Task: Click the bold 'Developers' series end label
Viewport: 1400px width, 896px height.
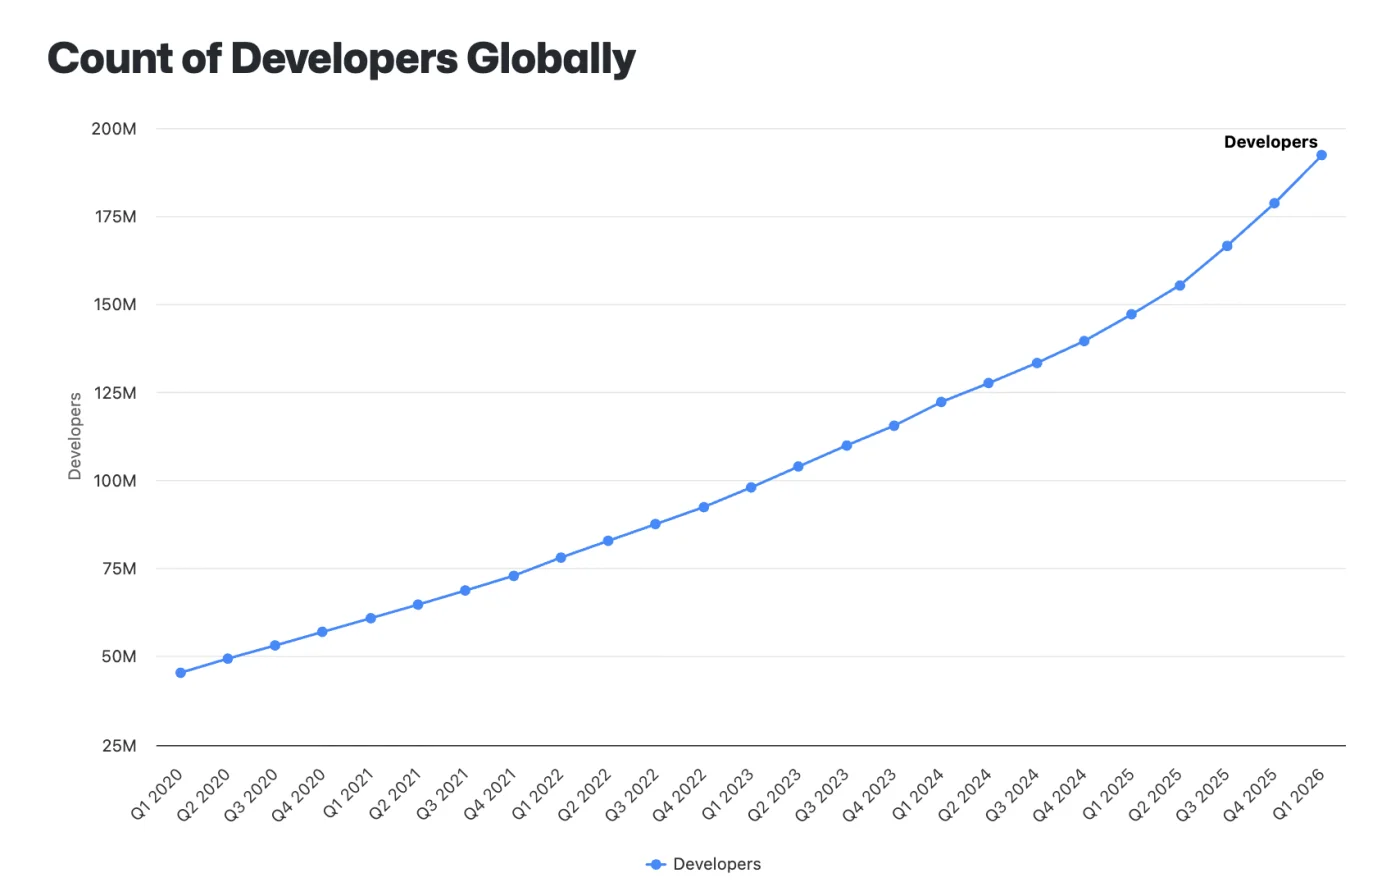Action: [x=1270, y=142]
